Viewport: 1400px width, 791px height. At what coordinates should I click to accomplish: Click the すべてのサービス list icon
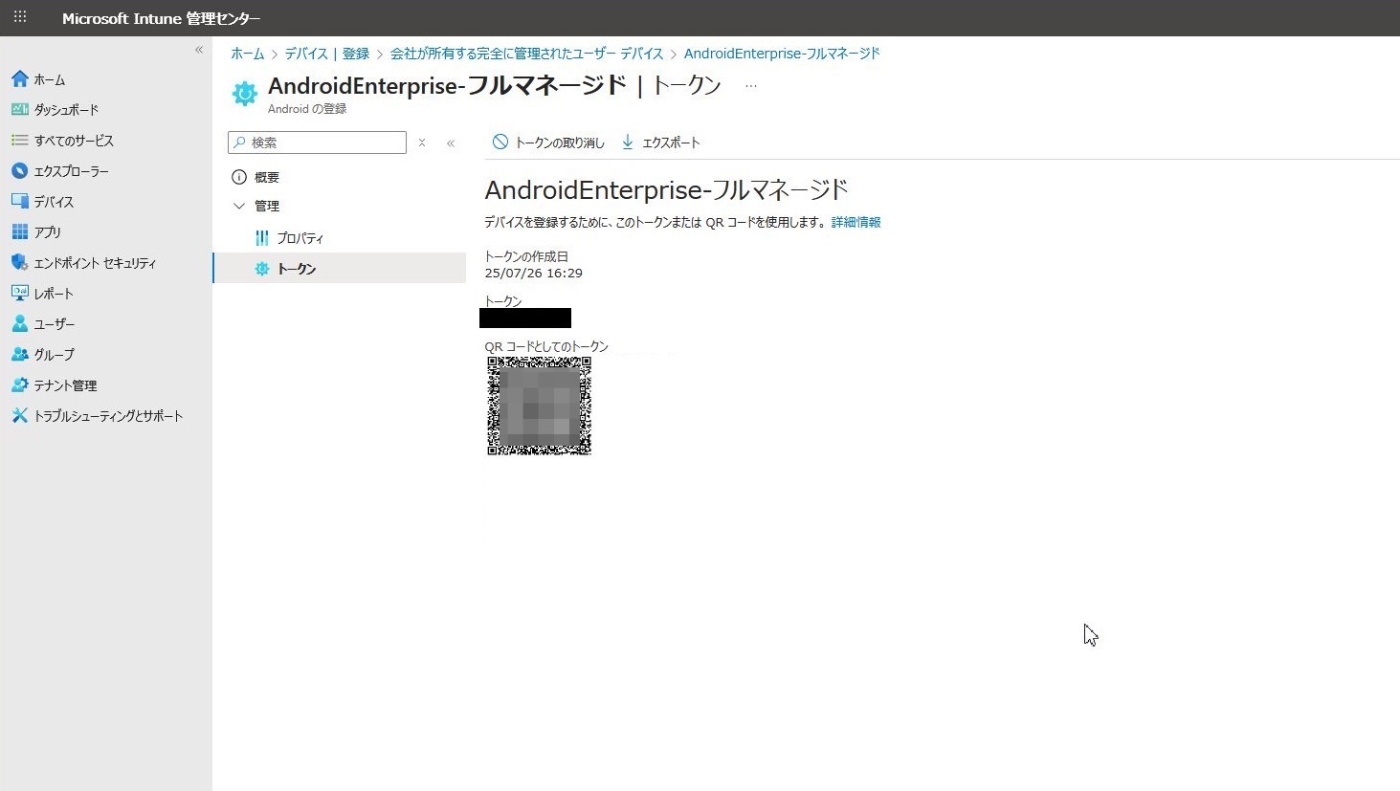coord(19,141)
